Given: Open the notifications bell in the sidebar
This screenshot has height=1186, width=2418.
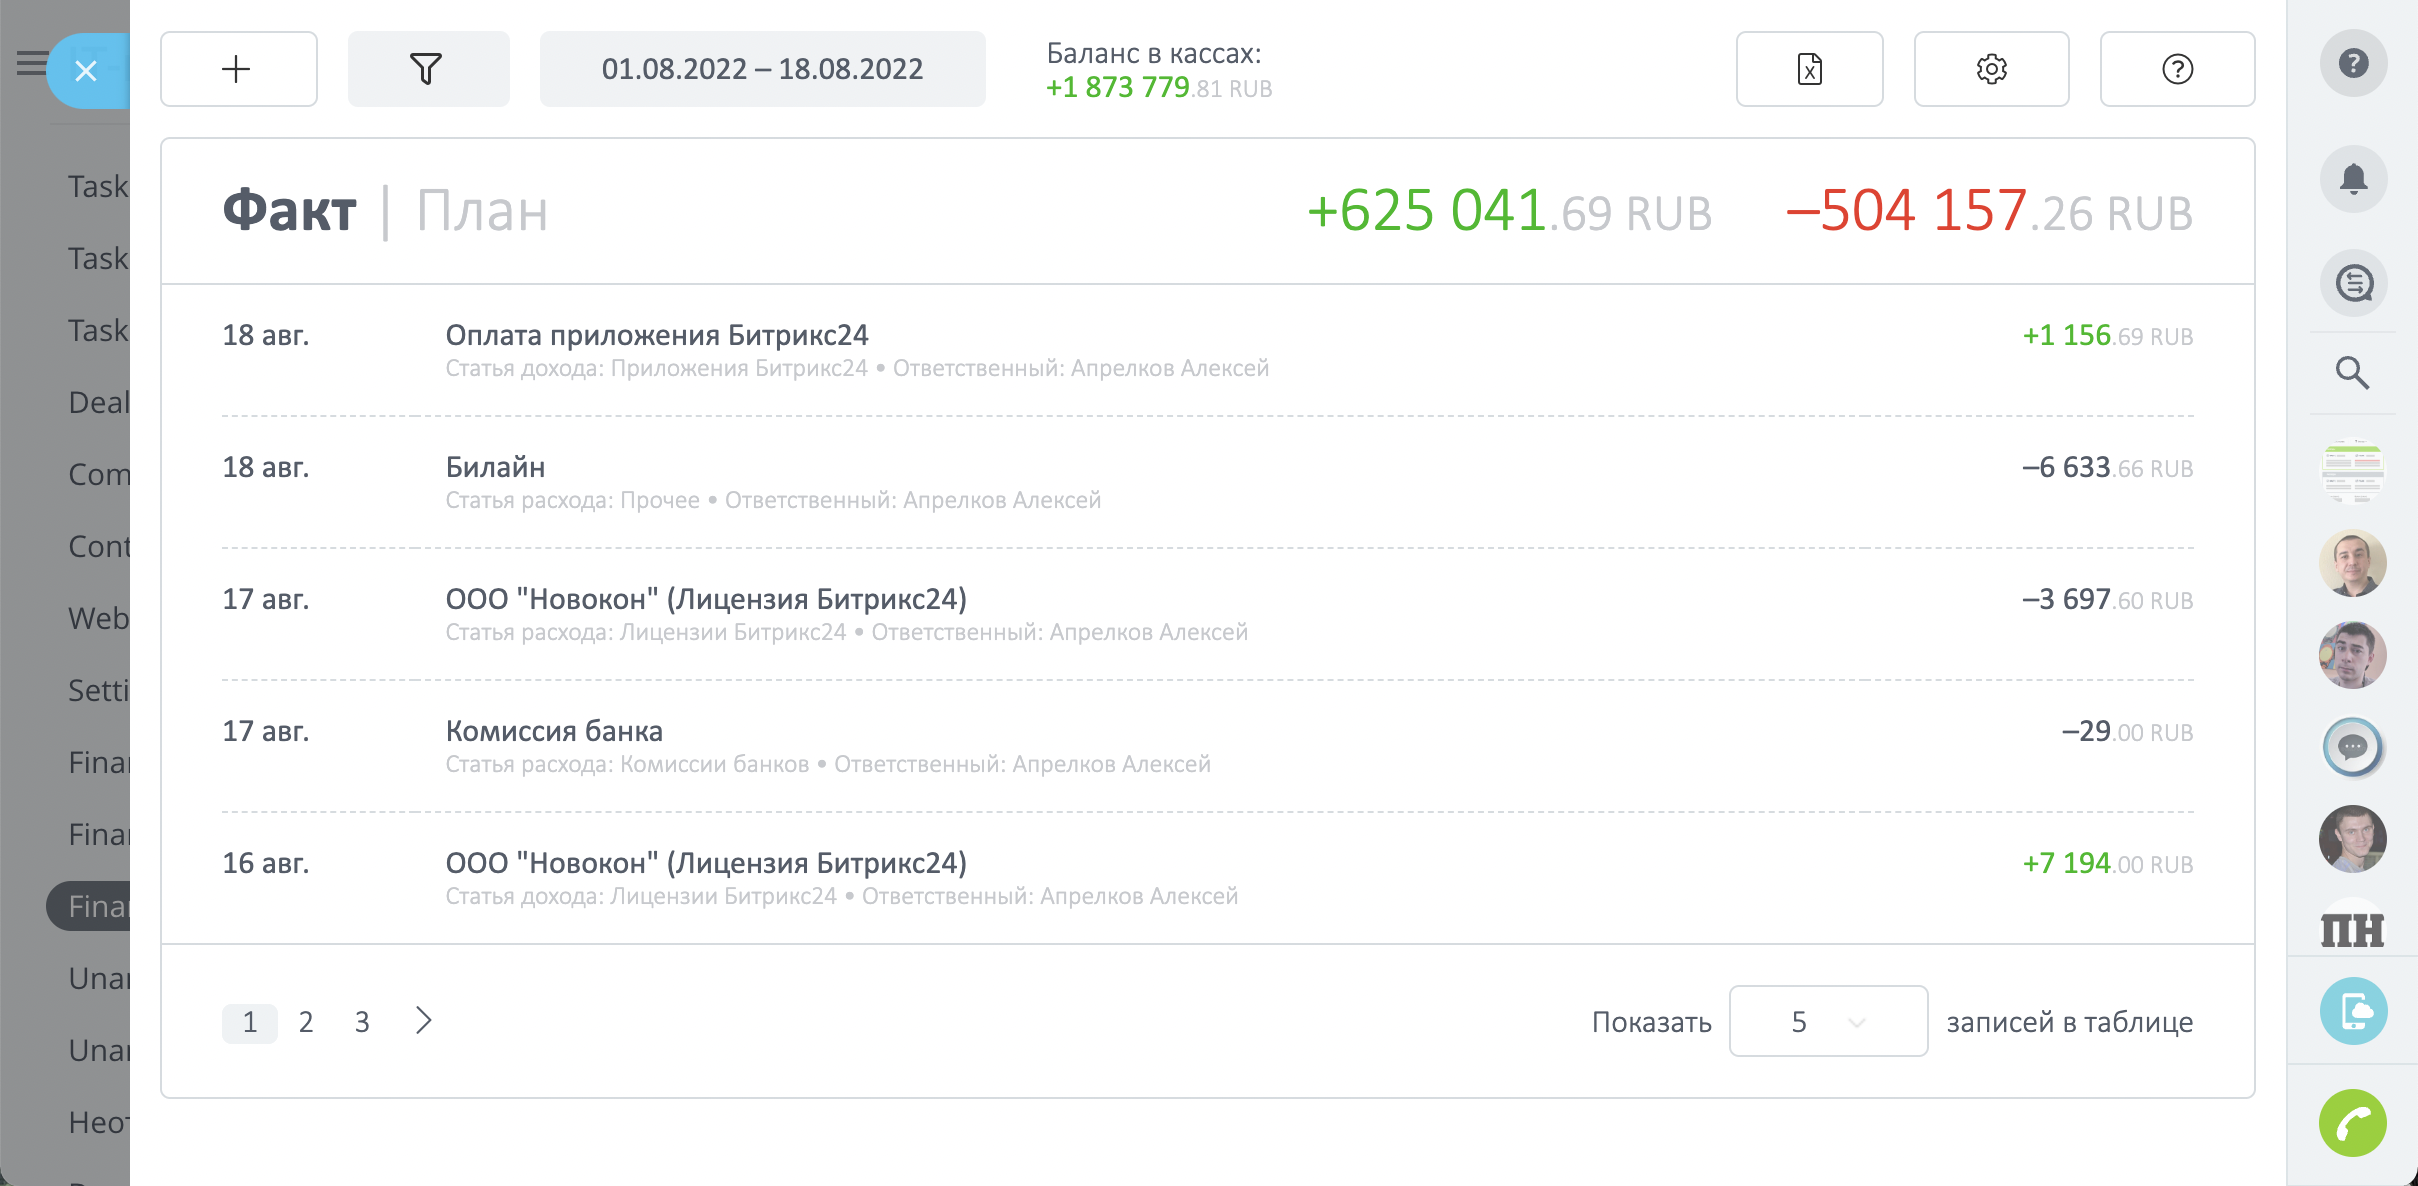Looking at the screenshot, I should coord(2353,179).
